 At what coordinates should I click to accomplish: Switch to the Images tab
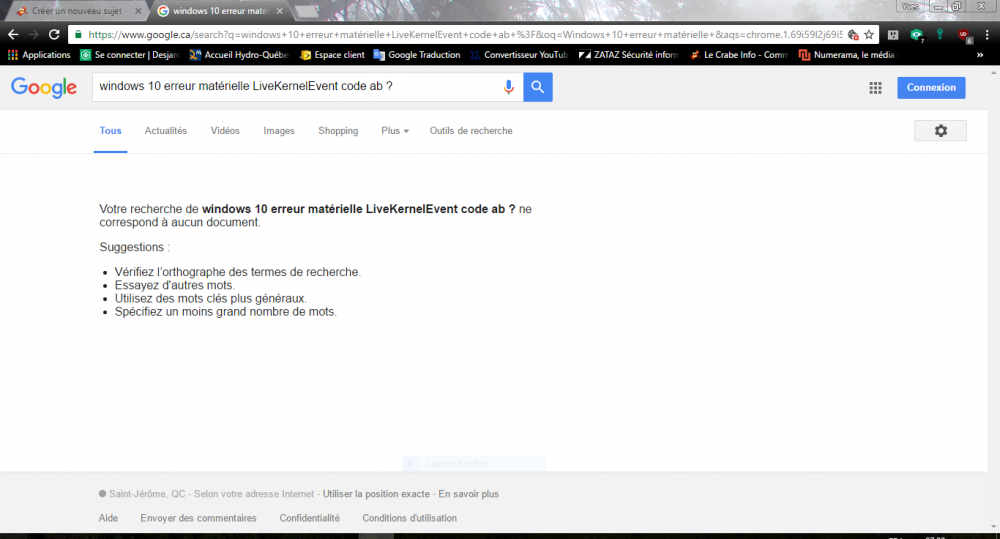(279, 131)
